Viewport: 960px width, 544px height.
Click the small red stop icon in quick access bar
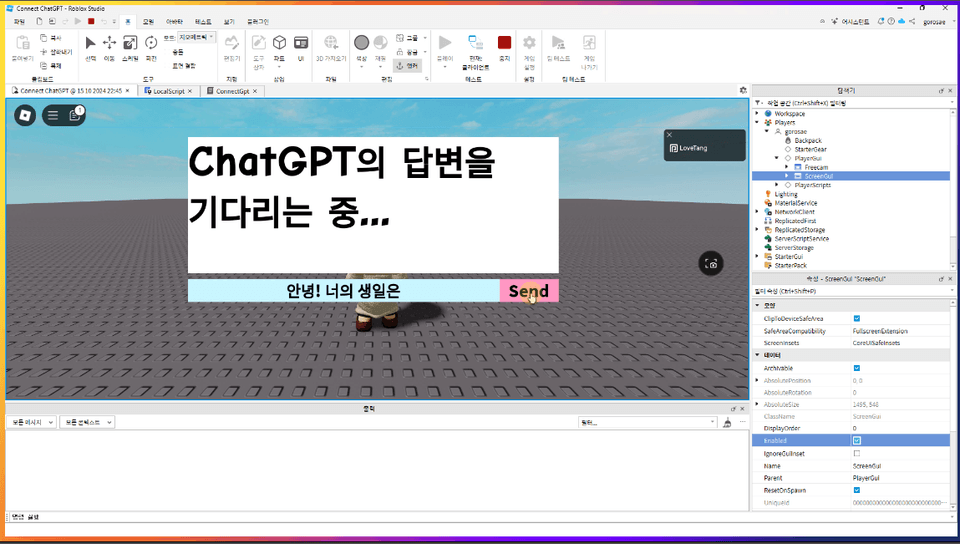91,21
